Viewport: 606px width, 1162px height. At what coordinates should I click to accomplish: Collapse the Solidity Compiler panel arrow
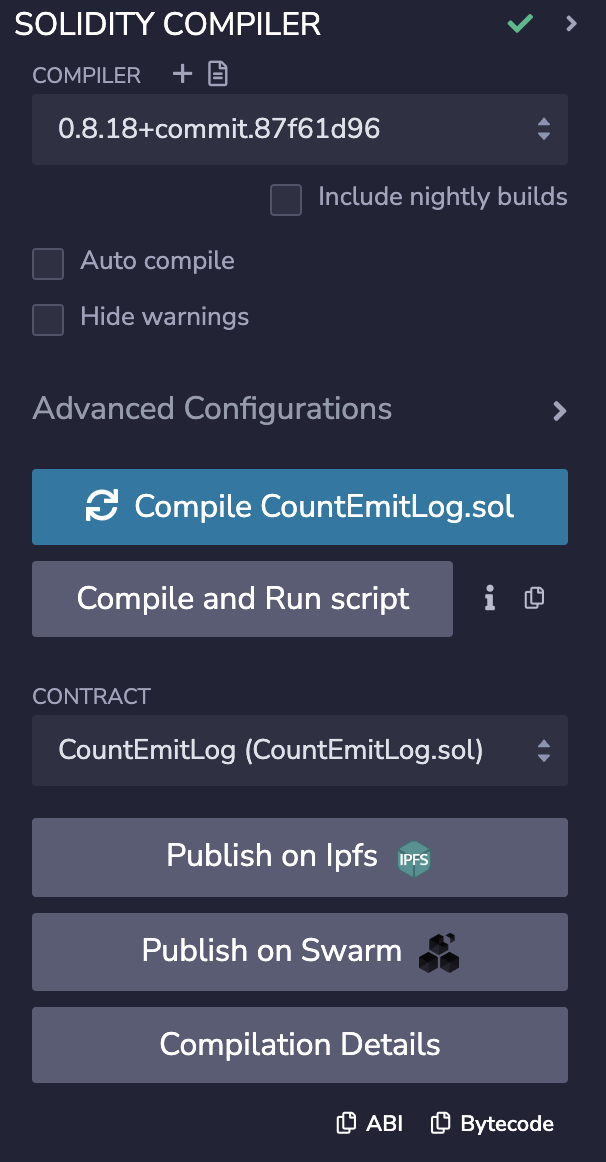pos(572,24)
